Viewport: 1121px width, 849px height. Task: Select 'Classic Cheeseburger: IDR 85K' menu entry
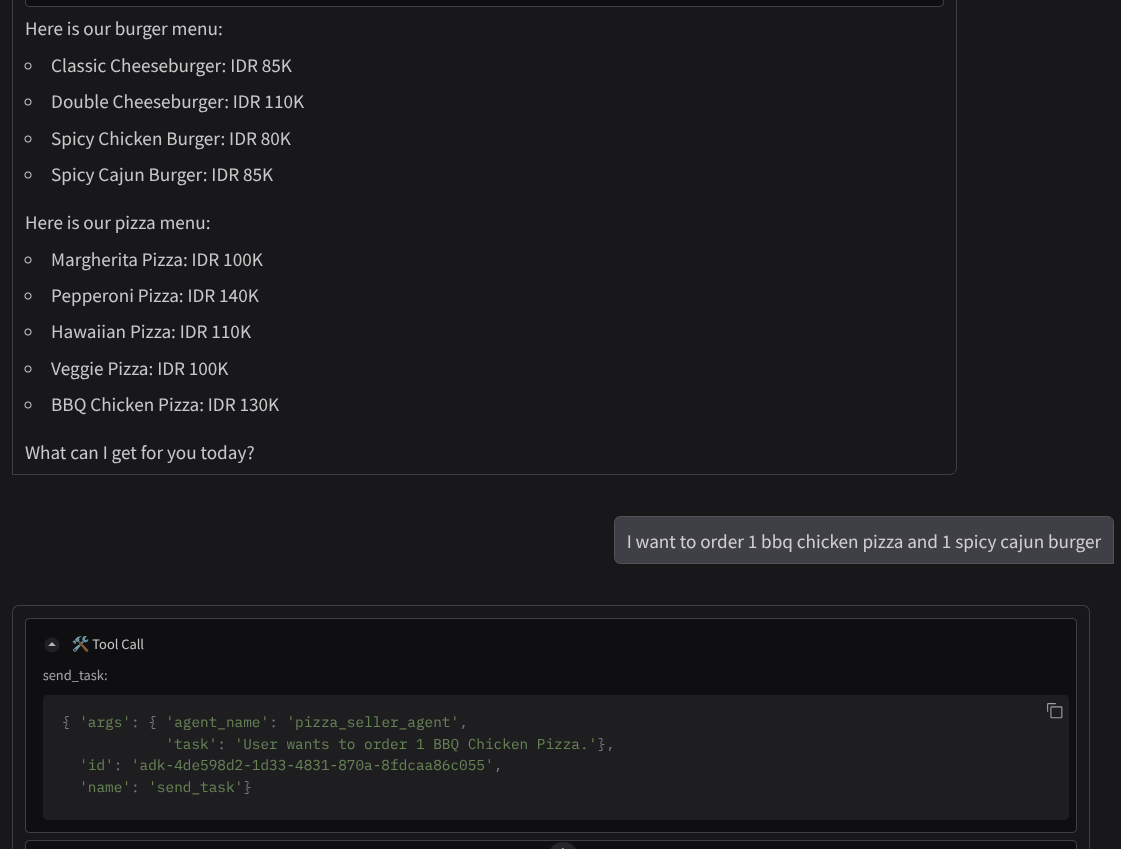171,66
